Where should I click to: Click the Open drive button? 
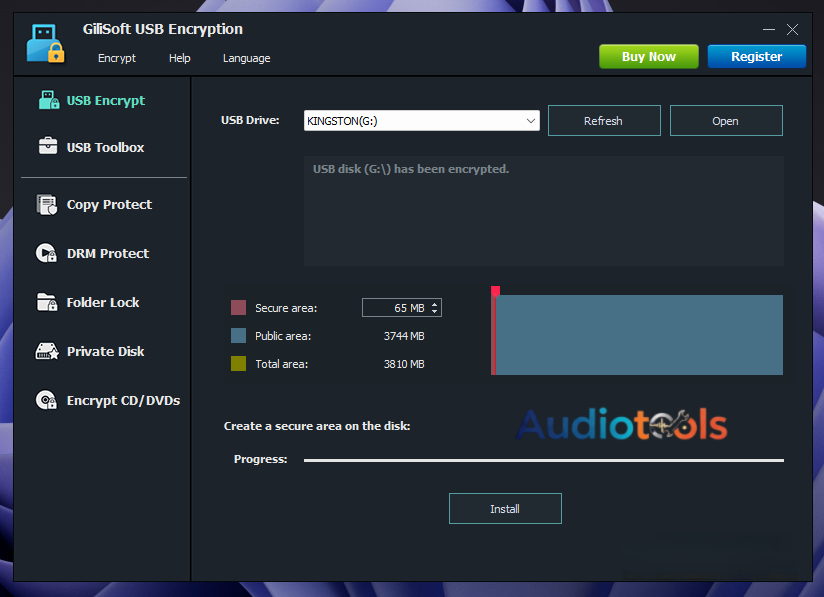click(x=726, y=121)
